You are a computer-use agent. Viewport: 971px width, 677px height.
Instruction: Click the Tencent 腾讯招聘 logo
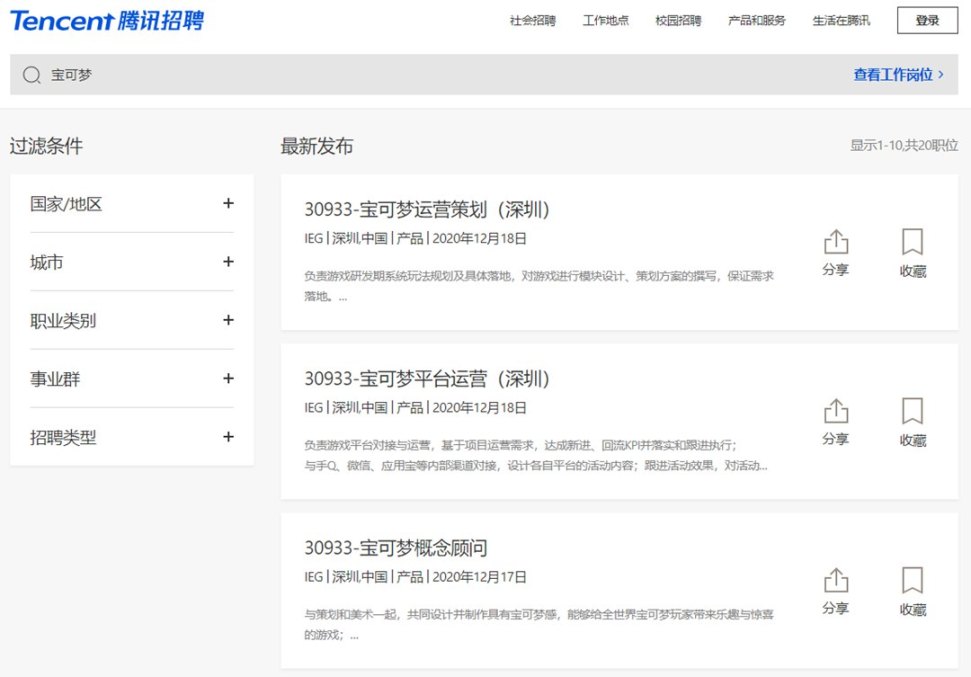108,21
